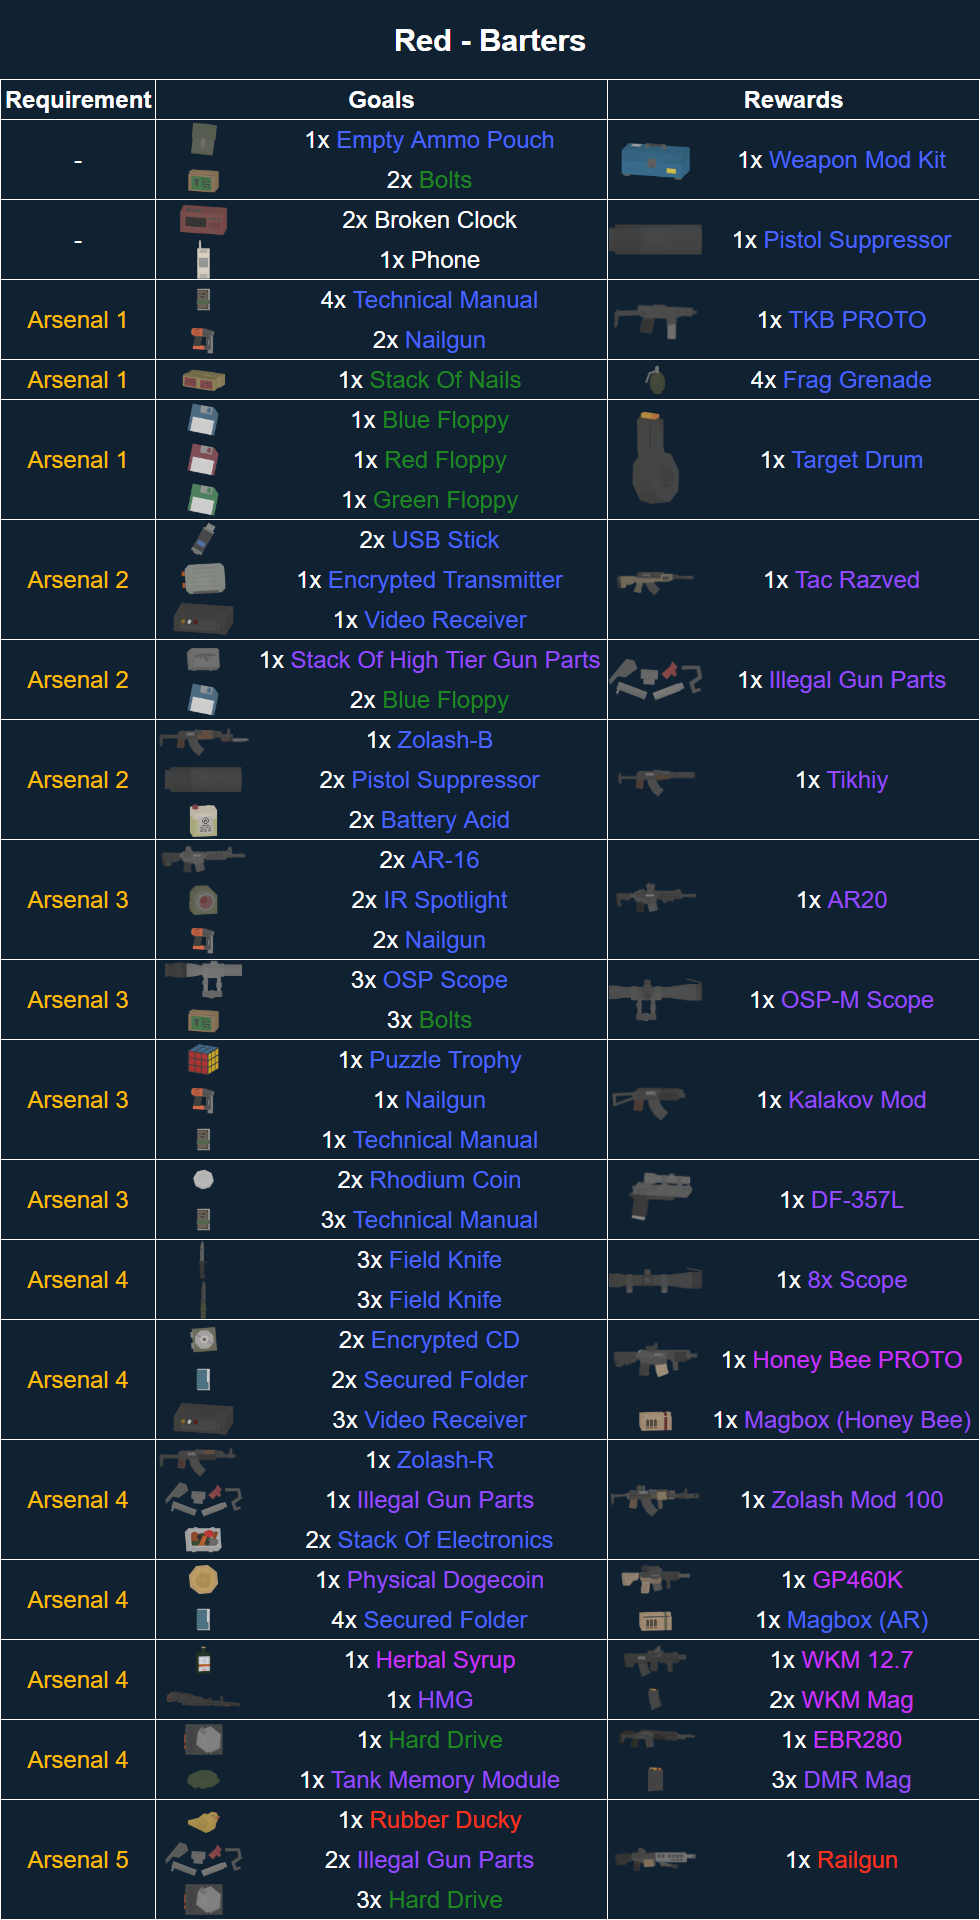Click the Target Drum magazine icon

click(x=655, y=460)
